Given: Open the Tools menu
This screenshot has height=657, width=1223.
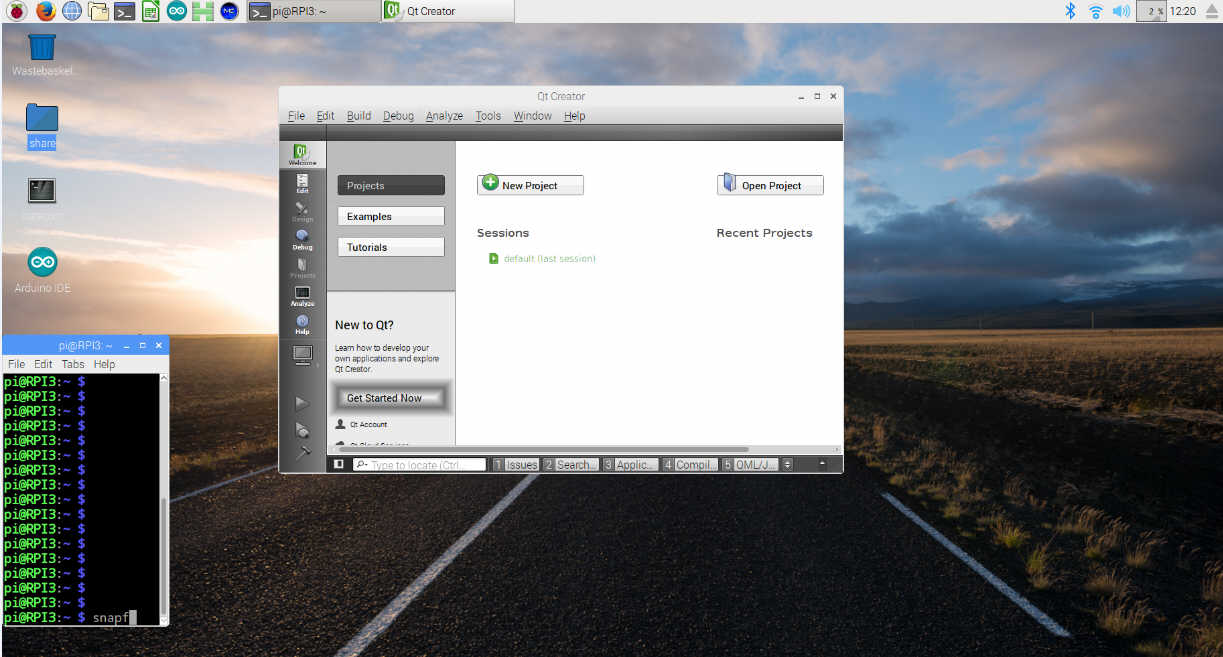Looking at the screenshot, I should (x=488, y=116).
